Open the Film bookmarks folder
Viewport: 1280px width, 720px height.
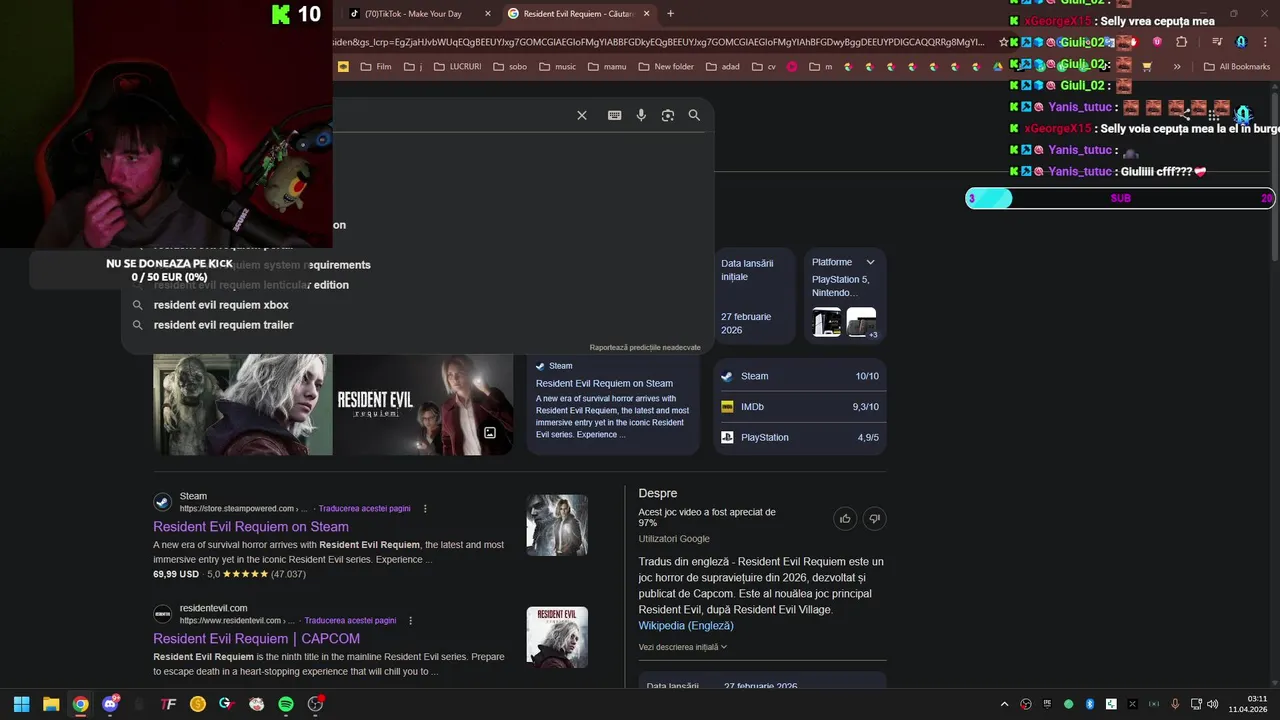375,67
